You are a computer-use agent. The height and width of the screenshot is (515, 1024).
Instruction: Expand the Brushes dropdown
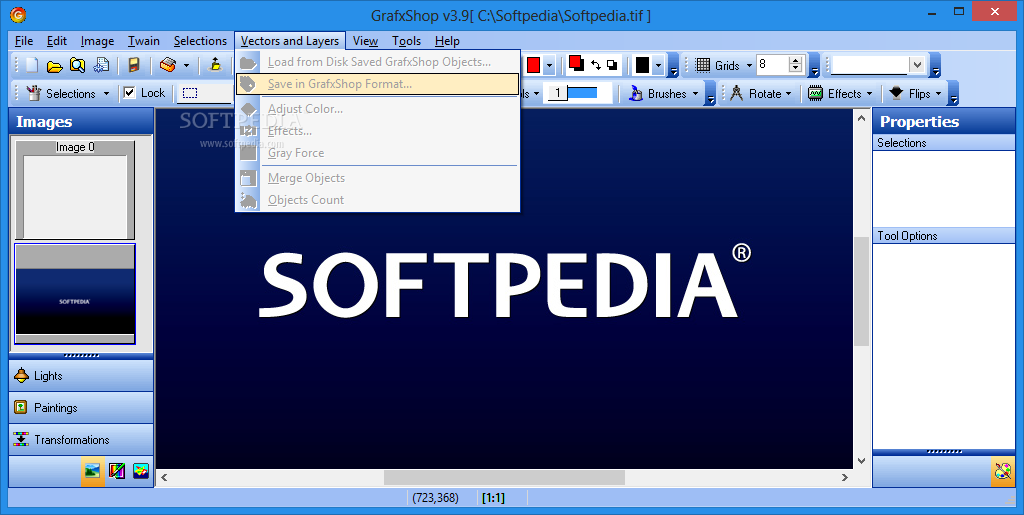click(x=696, y=94)
